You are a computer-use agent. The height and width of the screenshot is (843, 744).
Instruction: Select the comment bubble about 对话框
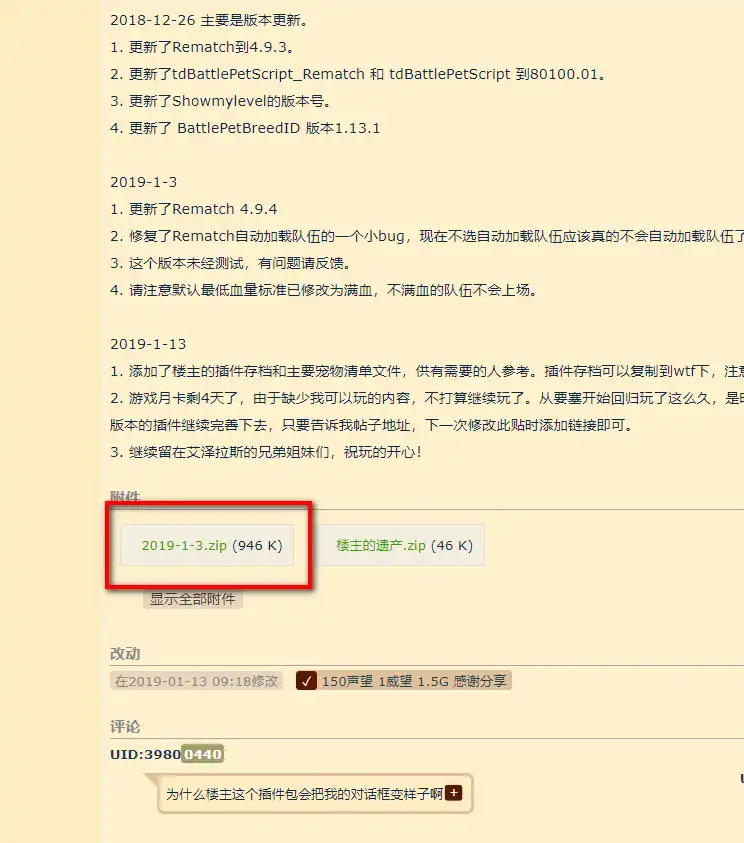click(x=304, y=794)
